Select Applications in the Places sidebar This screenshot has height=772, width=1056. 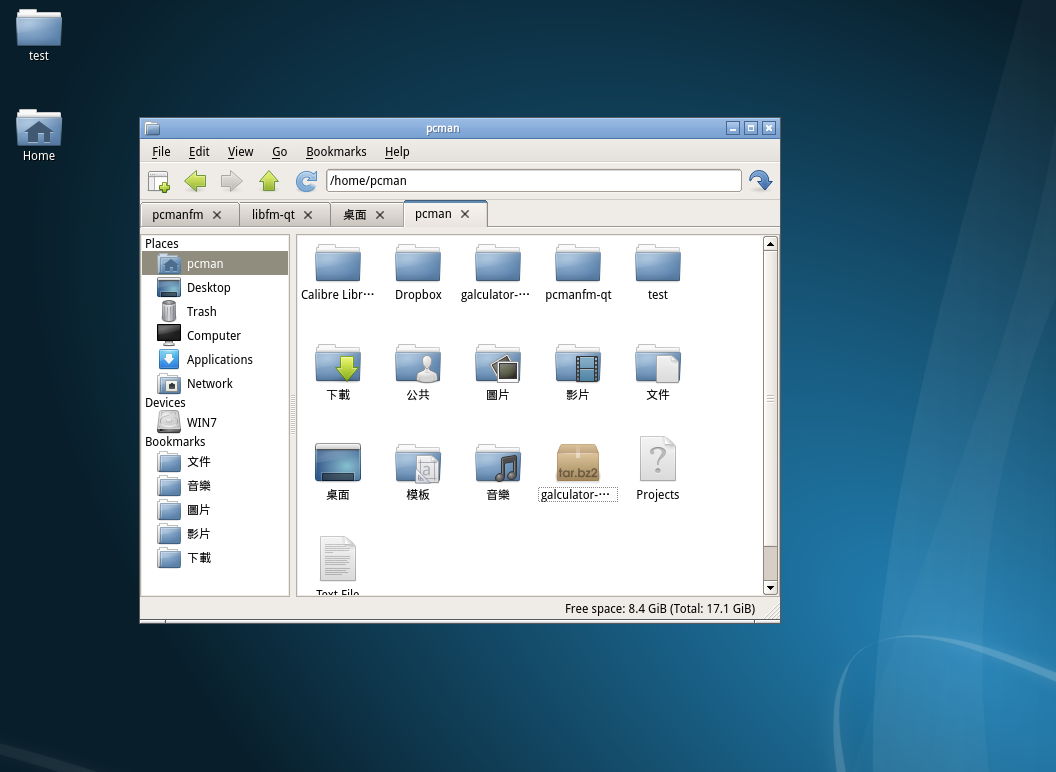point(219,360)
